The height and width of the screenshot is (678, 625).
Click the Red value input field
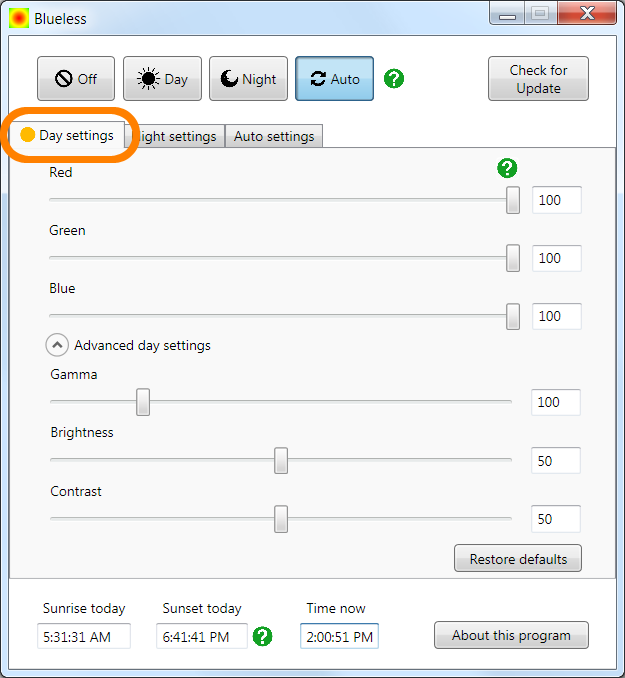[x=556, y=200]
